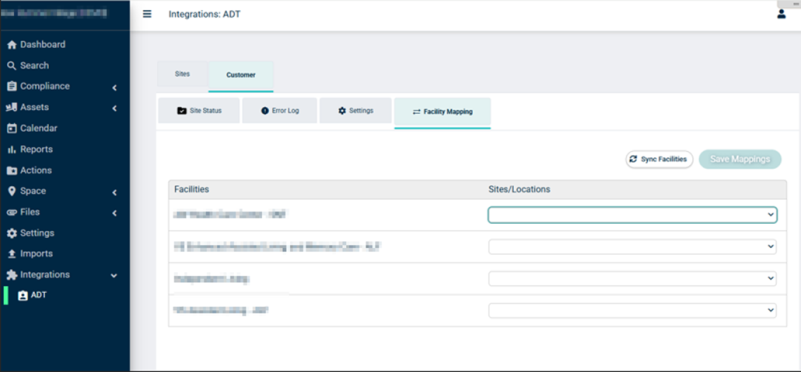Click the ADT contact badge icon

pos(23,295)
